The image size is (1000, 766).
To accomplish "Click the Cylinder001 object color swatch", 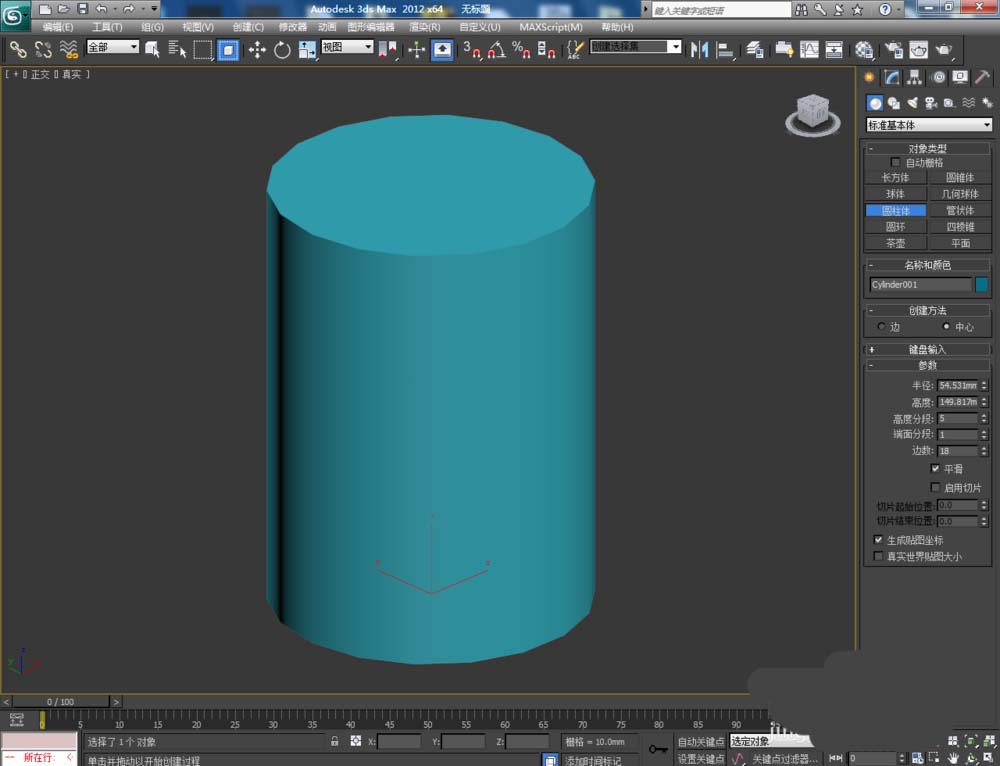I will coord(982,285).
